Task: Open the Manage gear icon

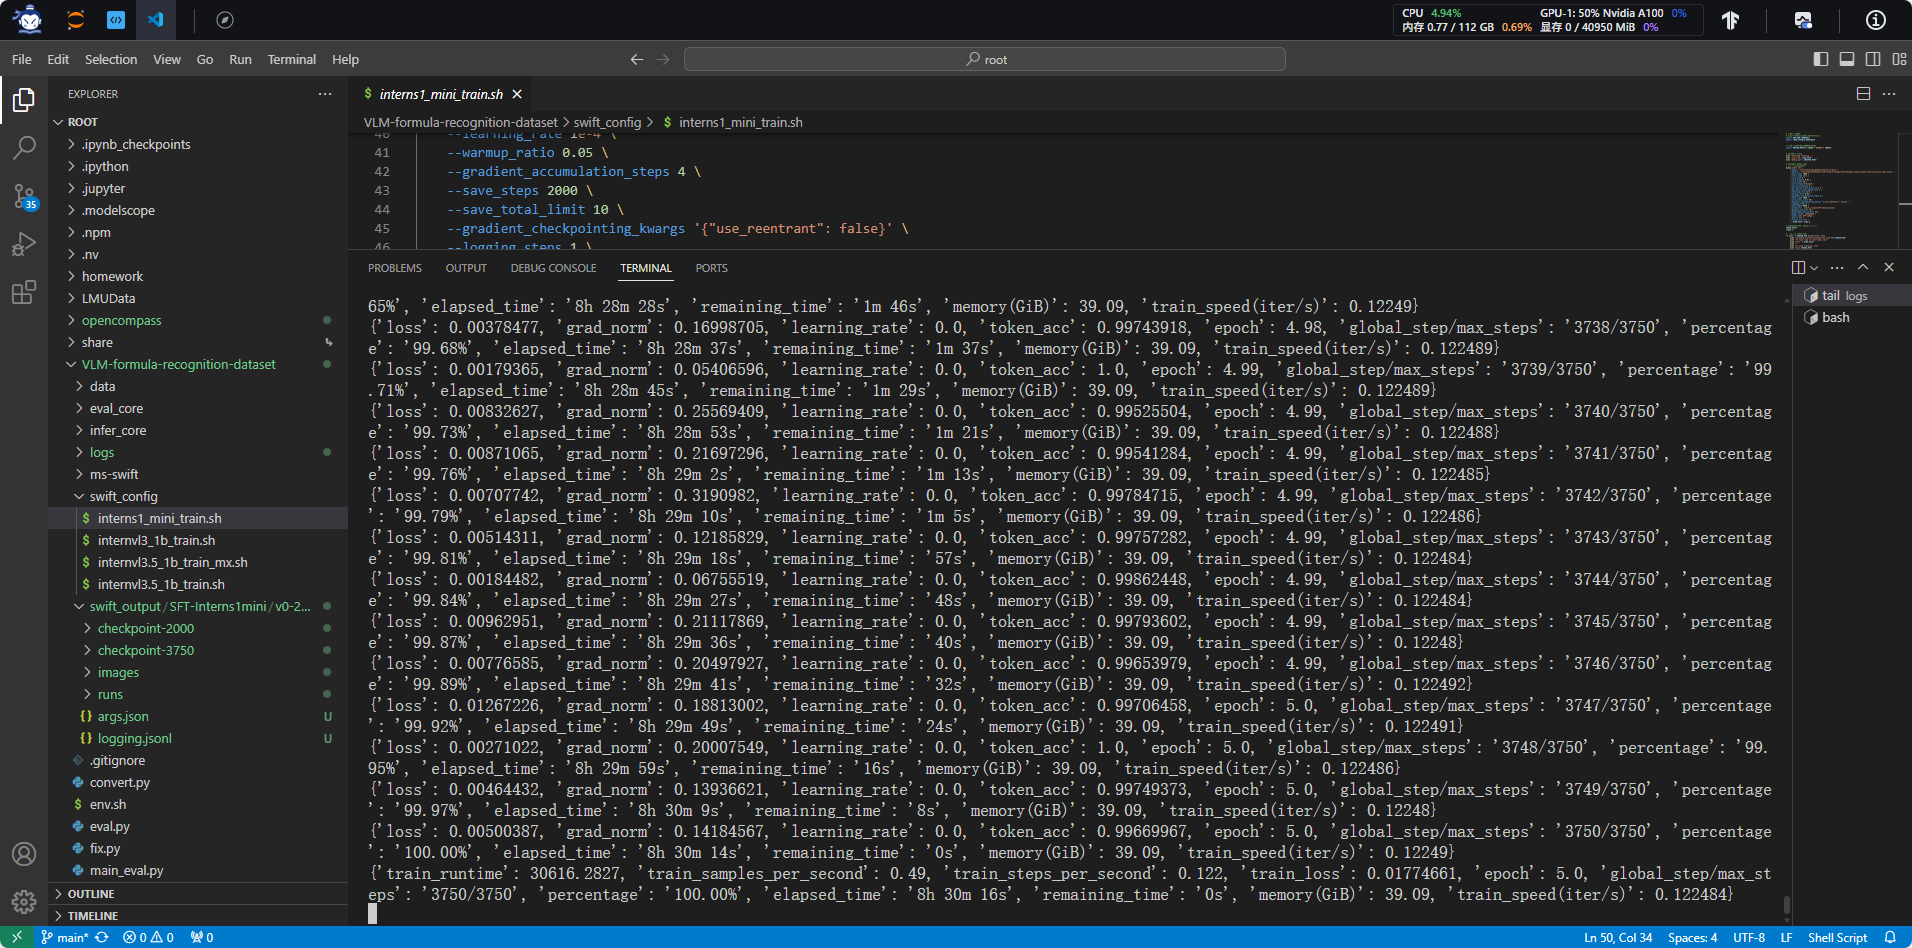Action: coord(24,902)
